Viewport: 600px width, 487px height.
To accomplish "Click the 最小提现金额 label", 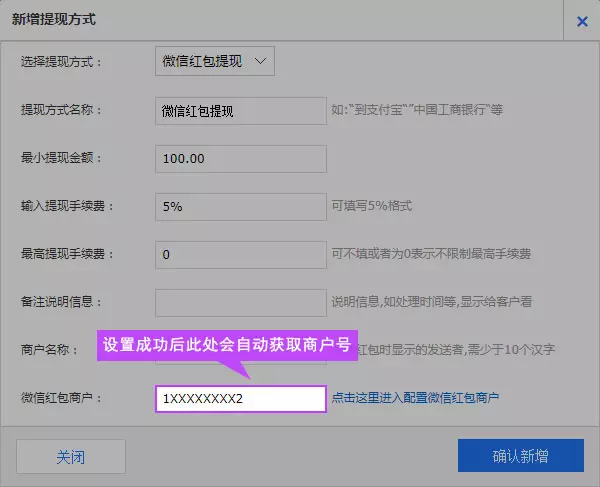I will click(61, 158).
